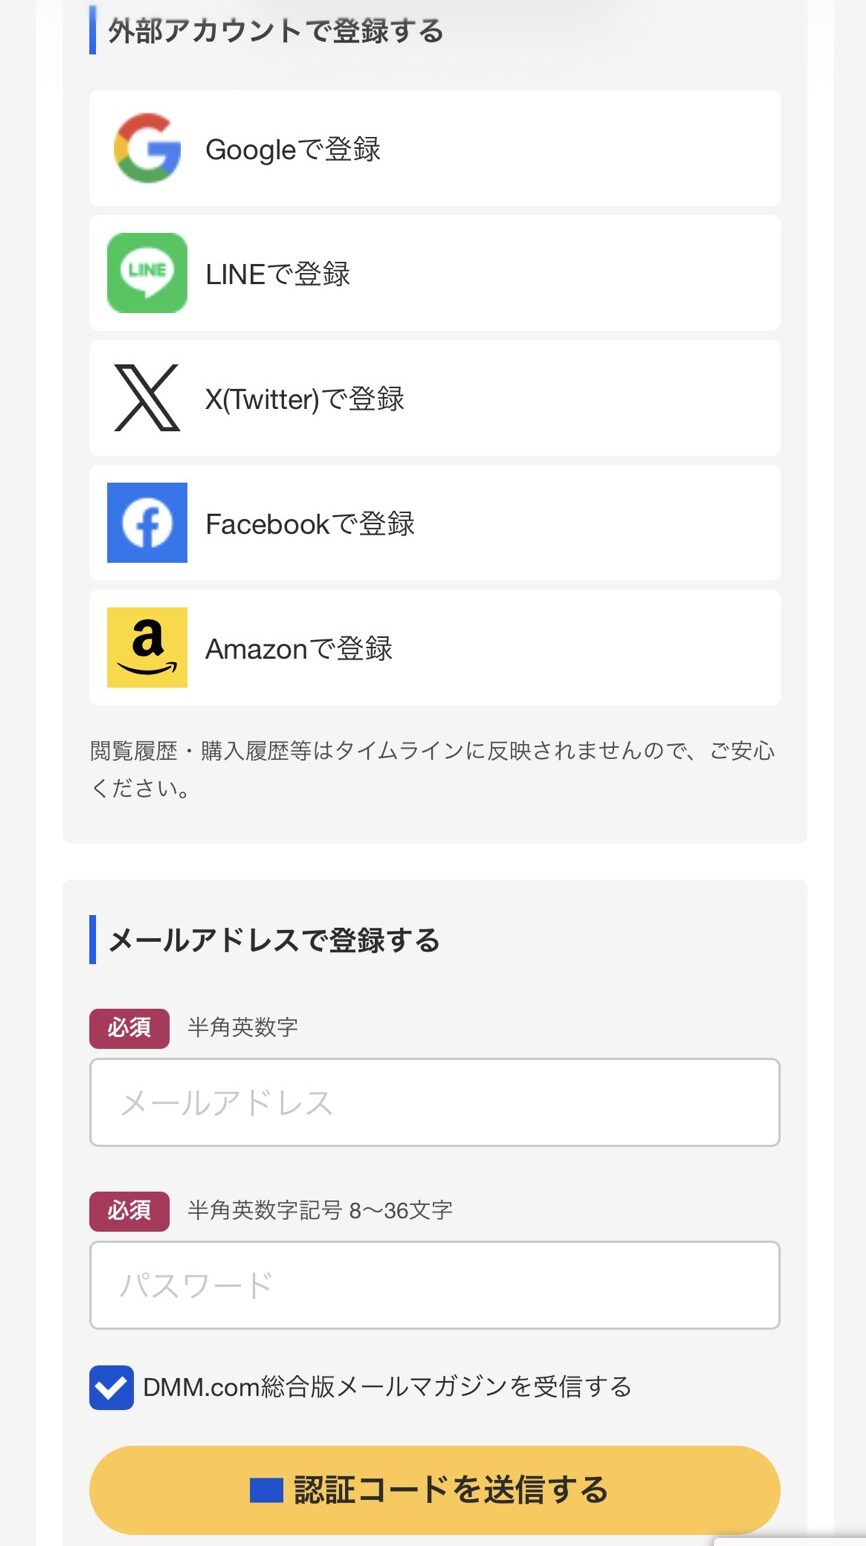Click the Google logo icon
The width and height of the screenshot is (866, 1546).
(147, 148)
